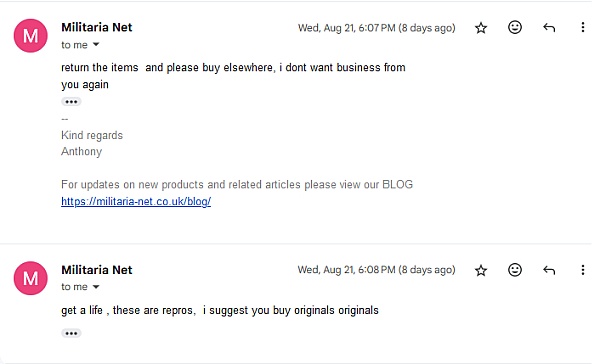Click the Wed, Aug 21, 6:08 PM timestamp

coord(377,270)
